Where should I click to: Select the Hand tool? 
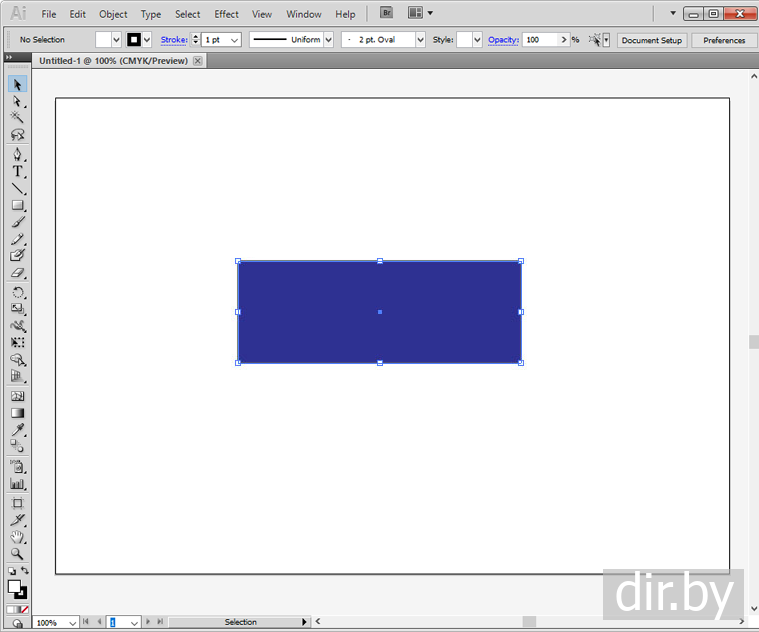[x=17, y=537]
